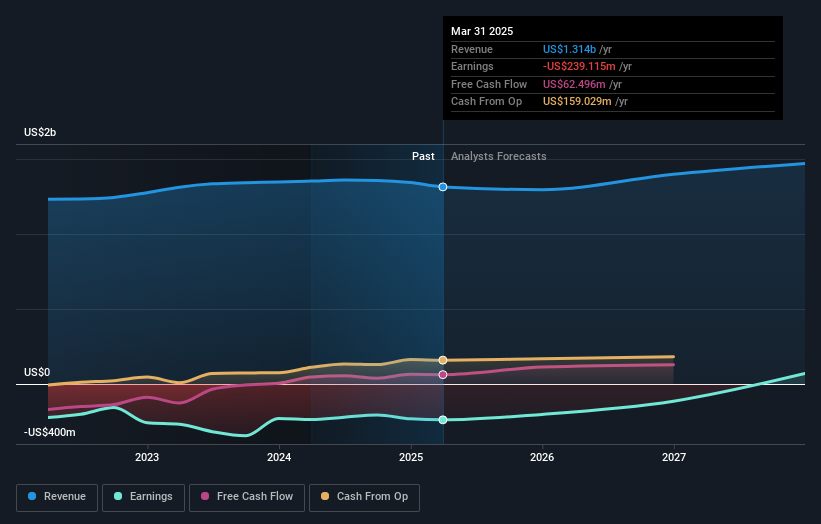Select the 2026 x-axis label

(x=542, y=457)
